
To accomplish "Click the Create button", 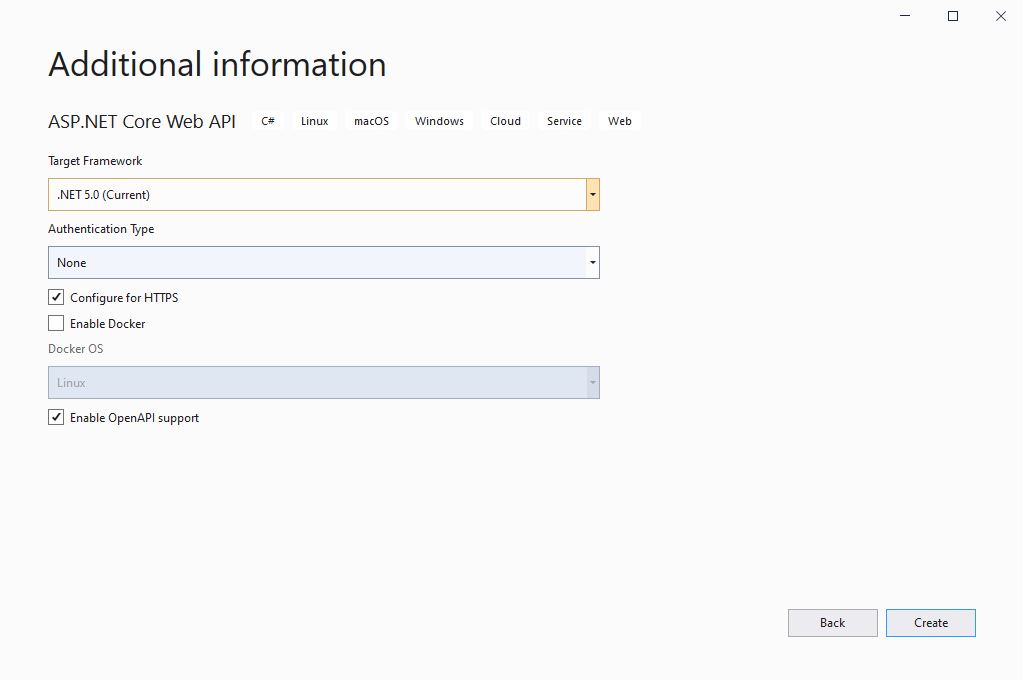I will pos(930,623).
